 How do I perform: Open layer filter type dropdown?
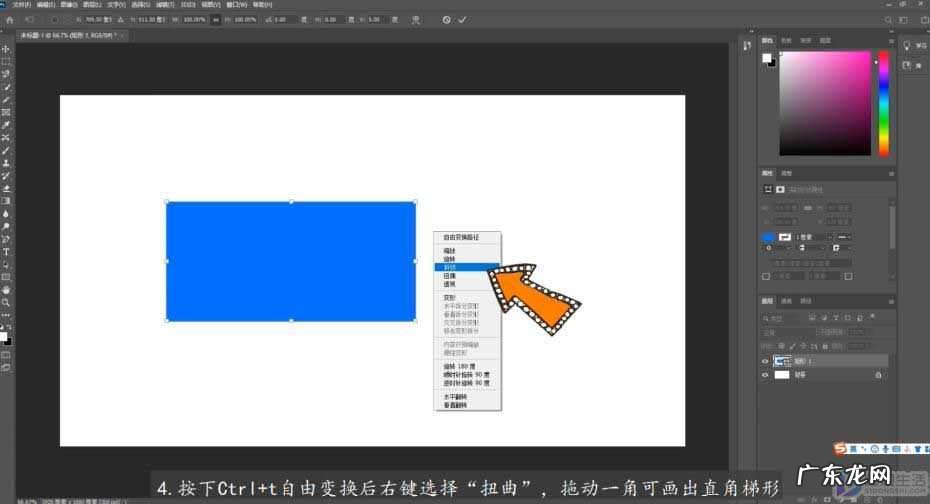[783, 318]
